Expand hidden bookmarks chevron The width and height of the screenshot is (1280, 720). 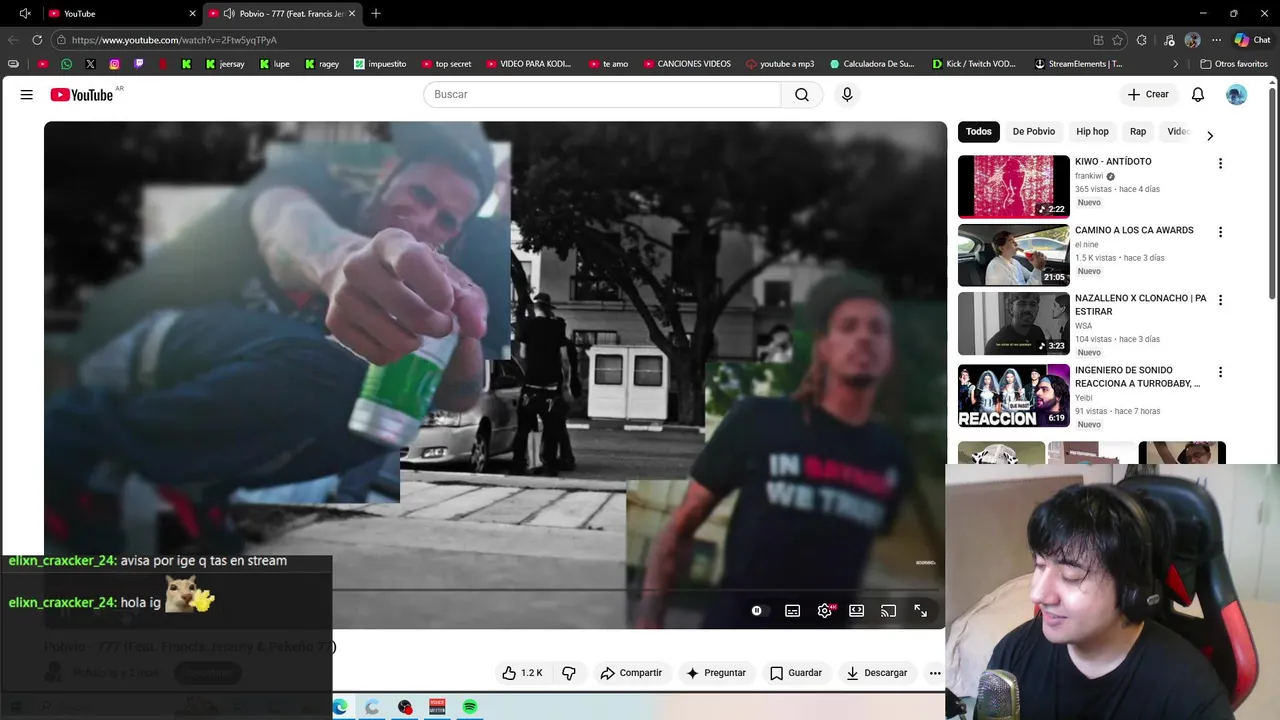[x=1176, y=64]
